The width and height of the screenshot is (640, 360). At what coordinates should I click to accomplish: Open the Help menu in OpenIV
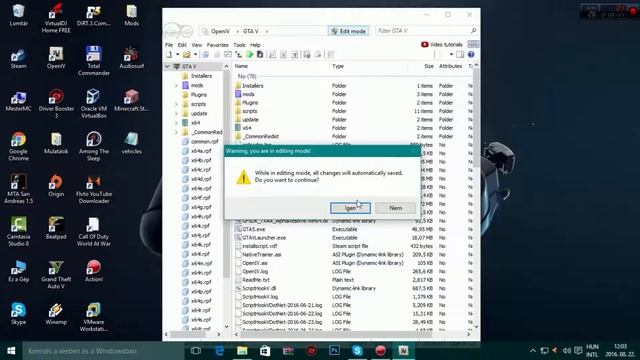pyautogui.click(x=255, y=45)
